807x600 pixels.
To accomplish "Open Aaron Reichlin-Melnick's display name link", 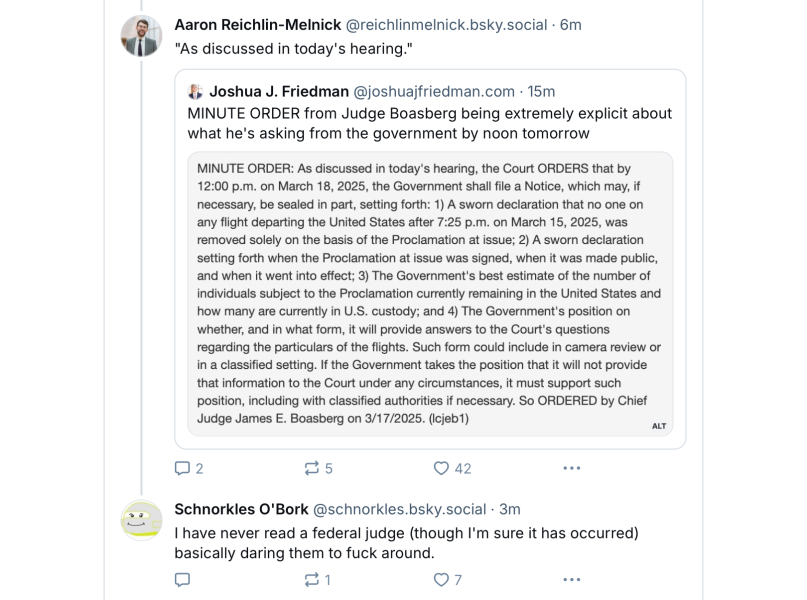I will [258, 24].
